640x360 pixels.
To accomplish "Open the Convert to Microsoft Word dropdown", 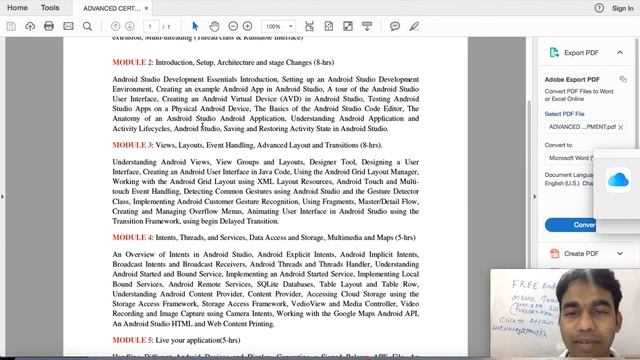I will (570, 158).
